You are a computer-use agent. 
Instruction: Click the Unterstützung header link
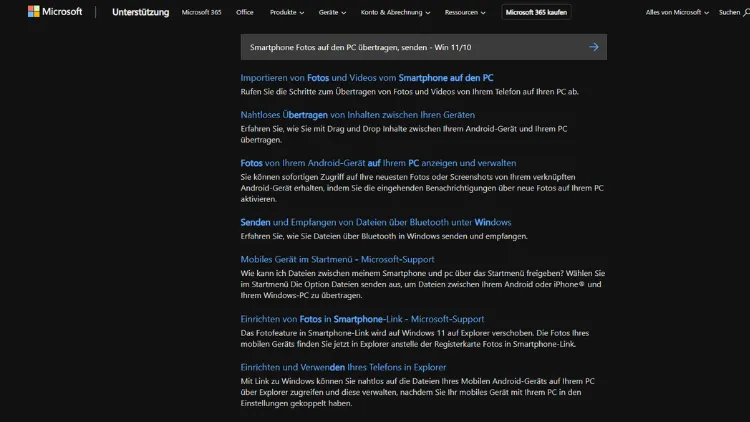(x=140, y=13)
